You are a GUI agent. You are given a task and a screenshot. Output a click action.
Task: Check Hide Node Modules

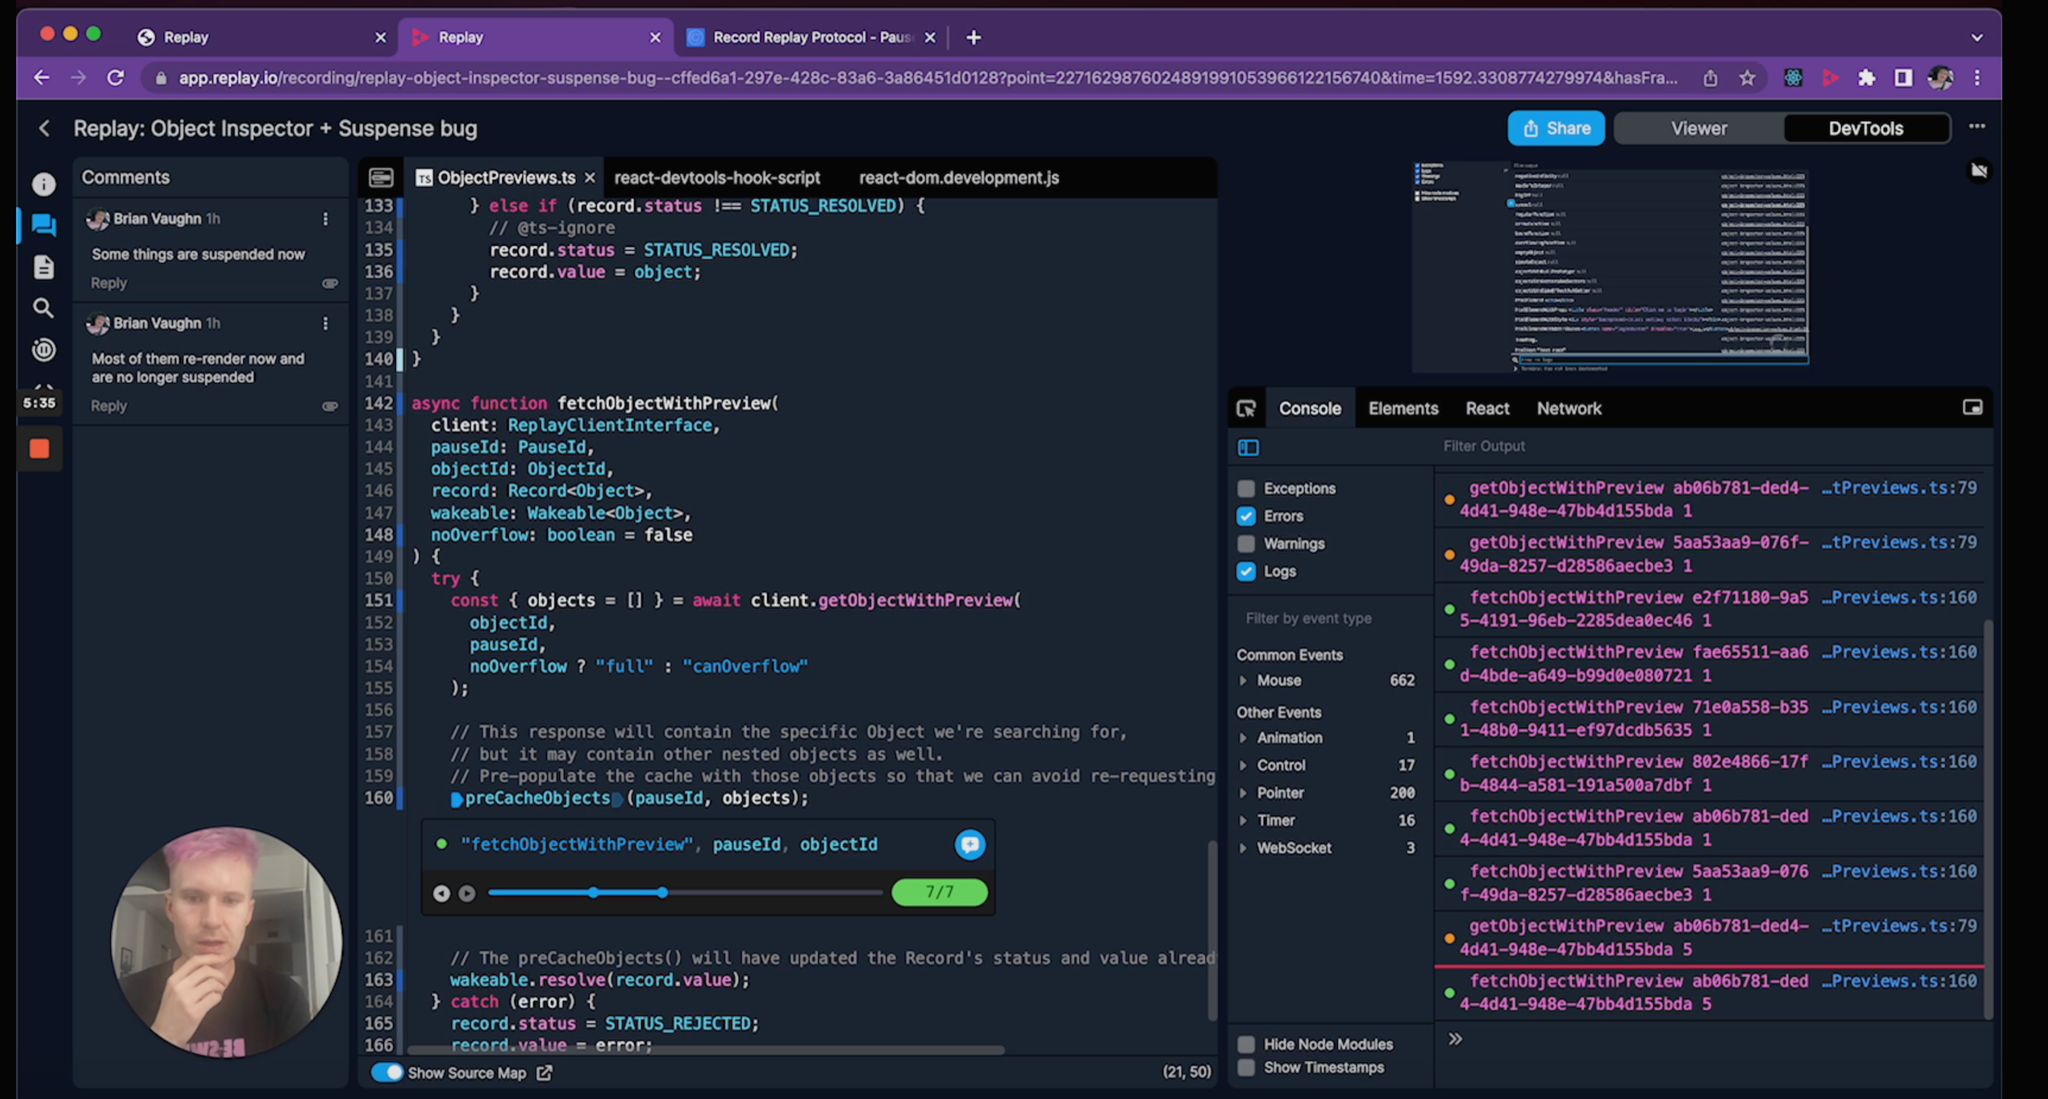(1246, 1044)
